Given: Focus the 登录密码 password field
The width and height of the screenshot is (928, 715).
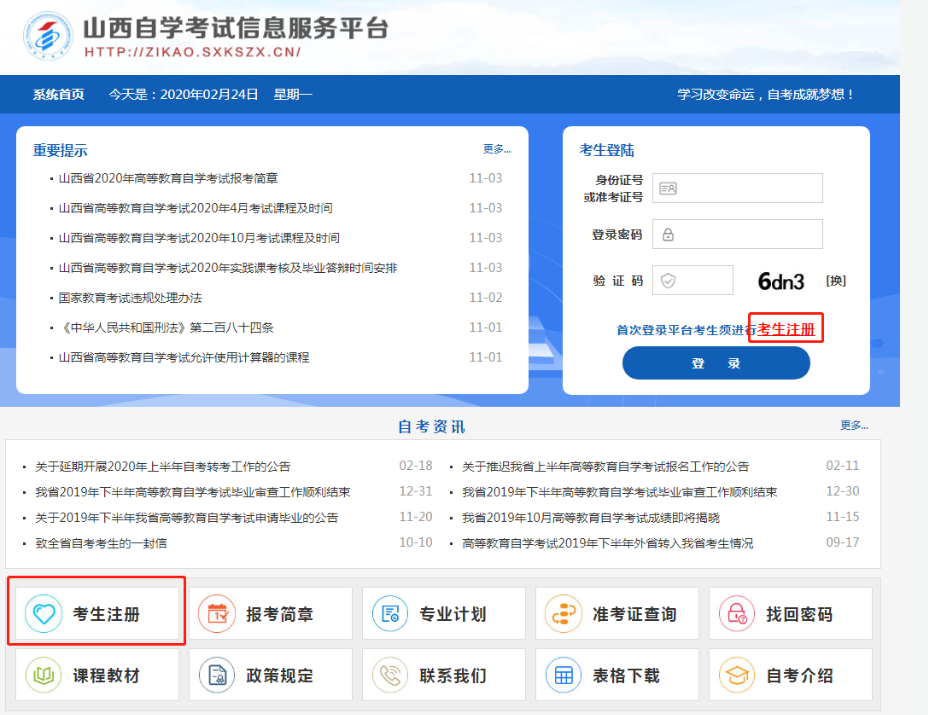Looking at the screenshot, I should click(737, 234).
